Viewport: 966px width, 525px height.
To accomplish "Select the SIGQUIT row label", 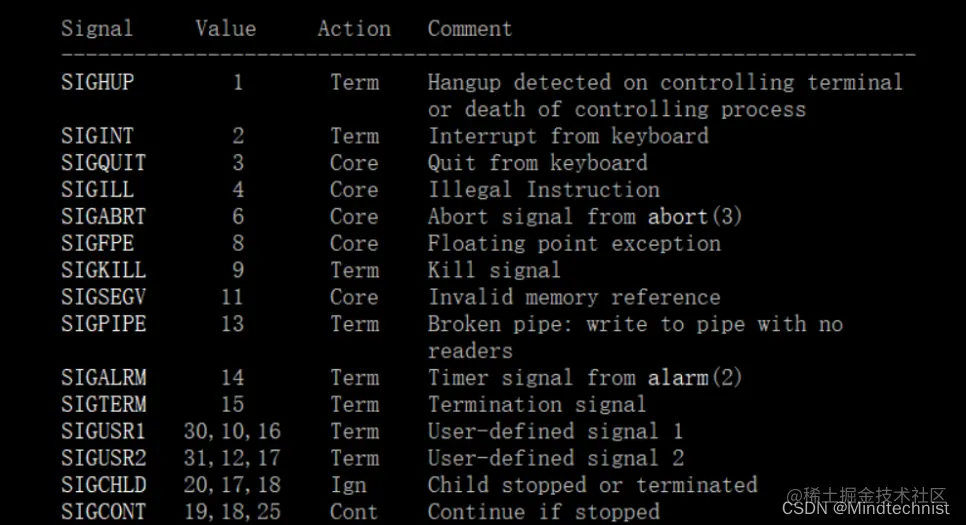I will coord(103,163).
